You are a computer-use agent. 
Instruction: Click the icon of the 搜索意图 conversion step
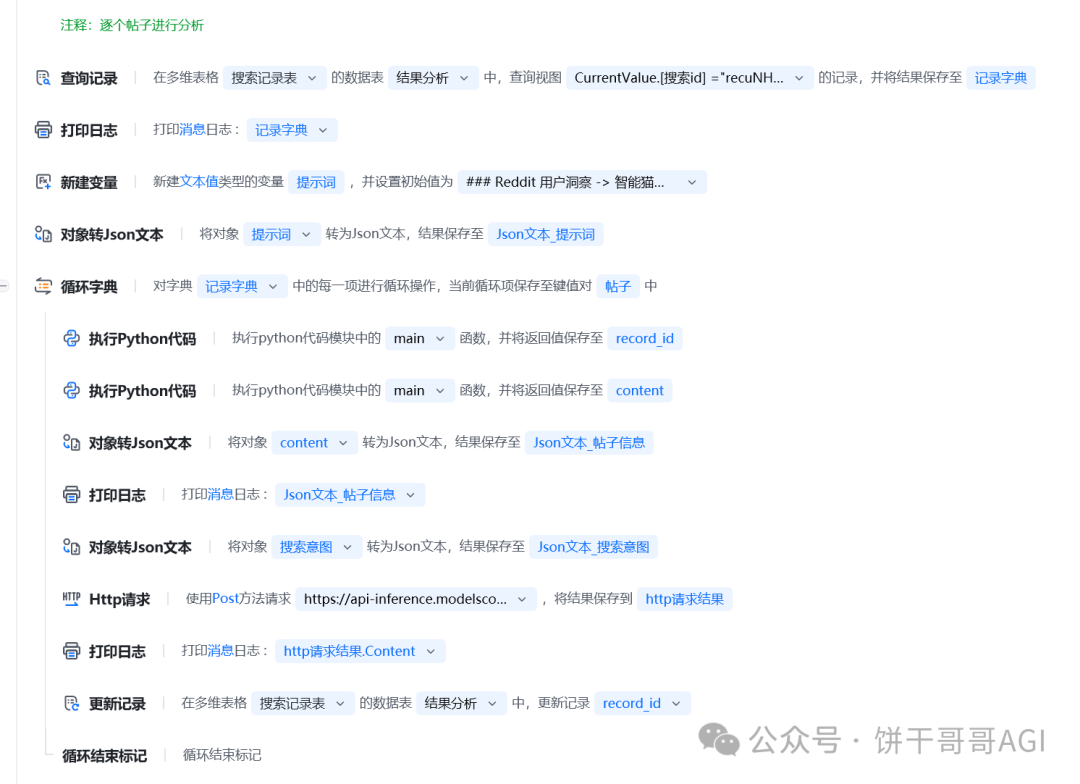click(72, 547)
